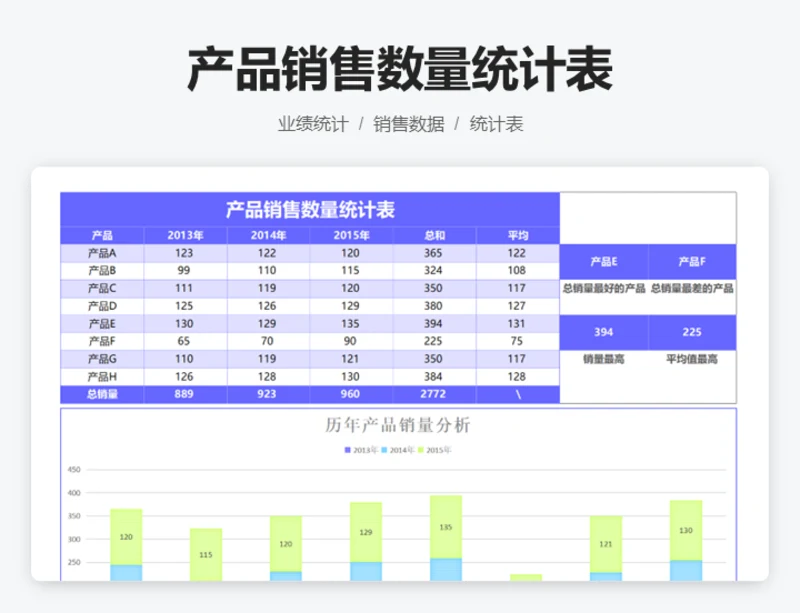Select the 产品G row label
This screenshot has height=613, width=800.
click(x=102, y=359)
